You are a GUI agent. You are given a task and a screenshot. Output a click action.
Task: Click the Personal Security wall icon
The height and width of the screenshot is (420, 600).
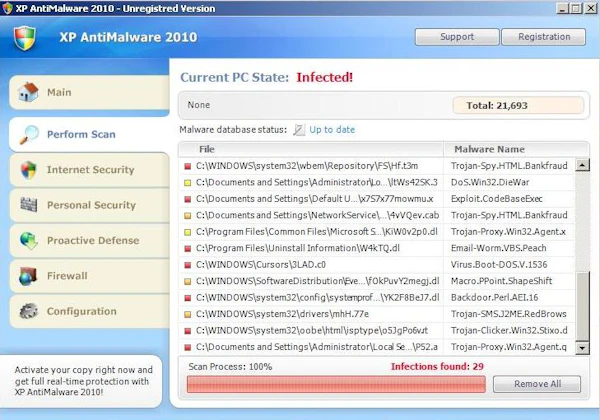point(29,205)
